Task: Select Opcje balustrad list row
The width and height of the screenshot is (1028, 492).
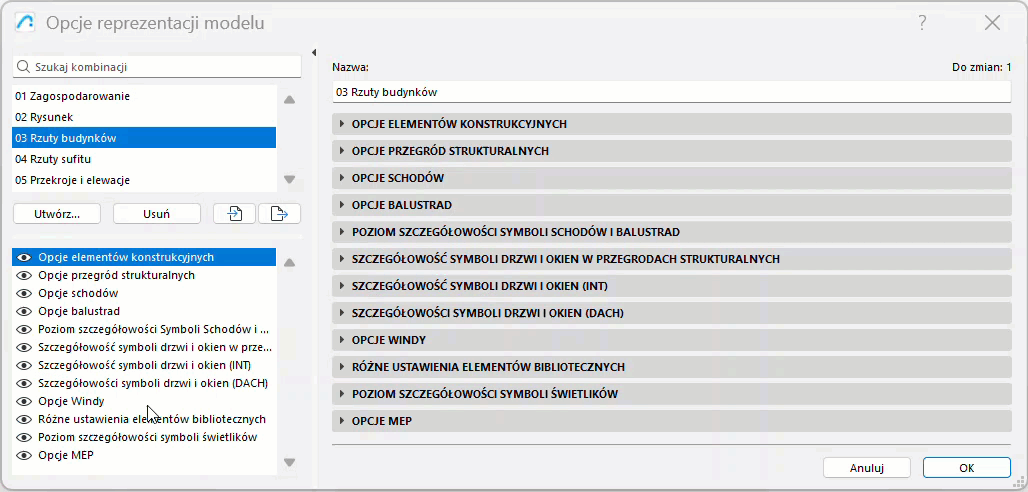Action: (144, 312)
